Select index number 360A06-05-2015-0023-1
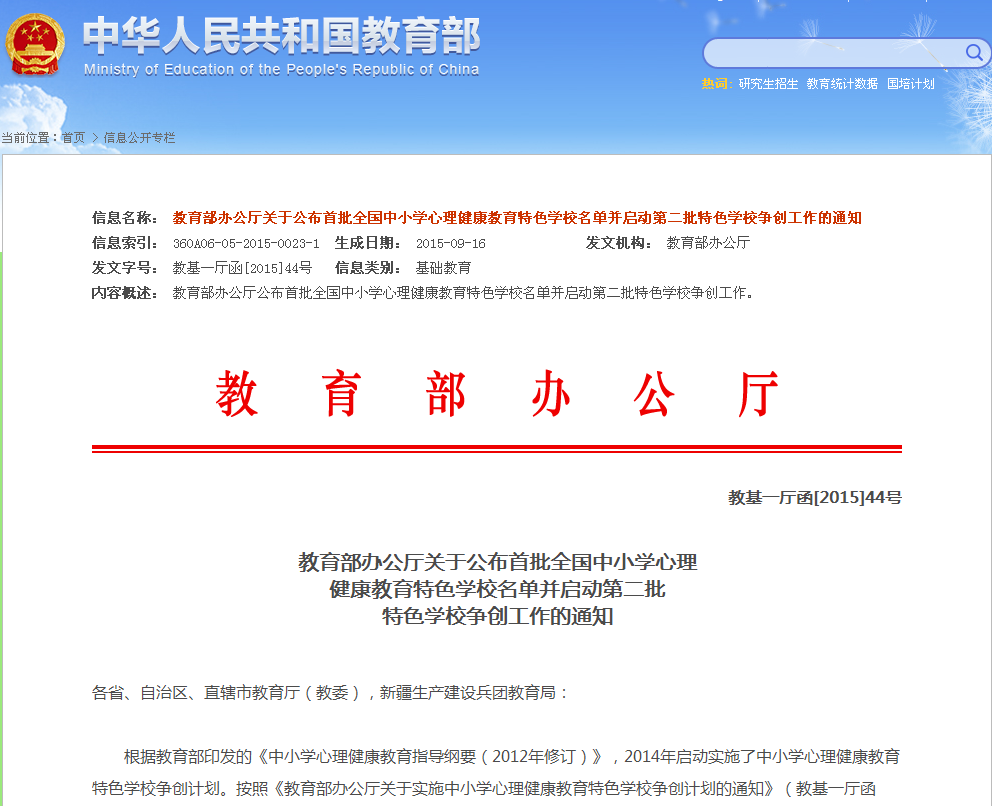 click(x=246, y=243)
